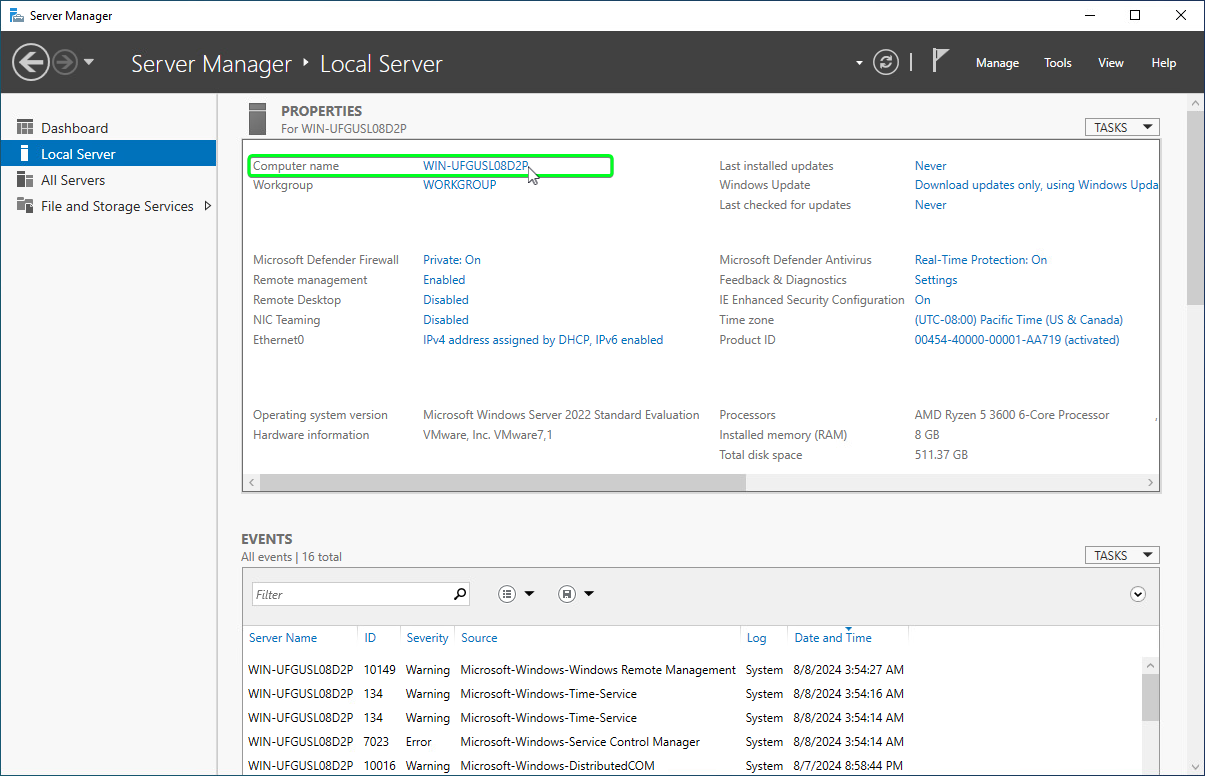Expand the Events filter chevron button
Image resolution: width=1205 pixels, height=776 pixels.
pos(1138,594)
